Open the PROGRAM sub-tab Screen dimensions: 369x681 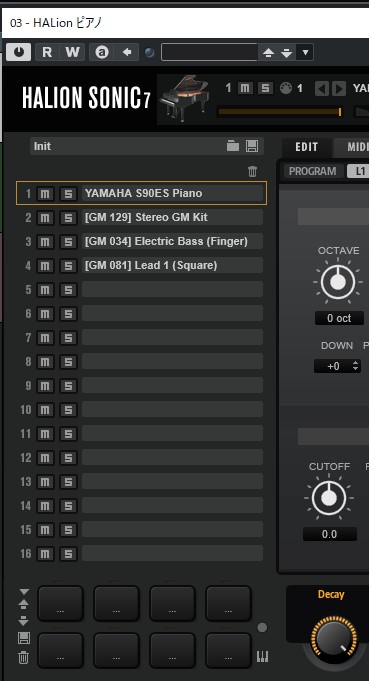(x=313, y=171)
